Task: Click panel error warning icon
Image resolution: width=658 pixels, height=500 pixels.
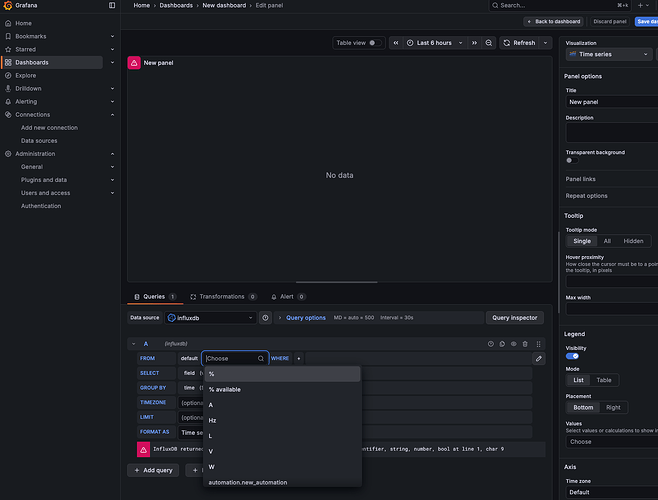Action: pos(134,63)
